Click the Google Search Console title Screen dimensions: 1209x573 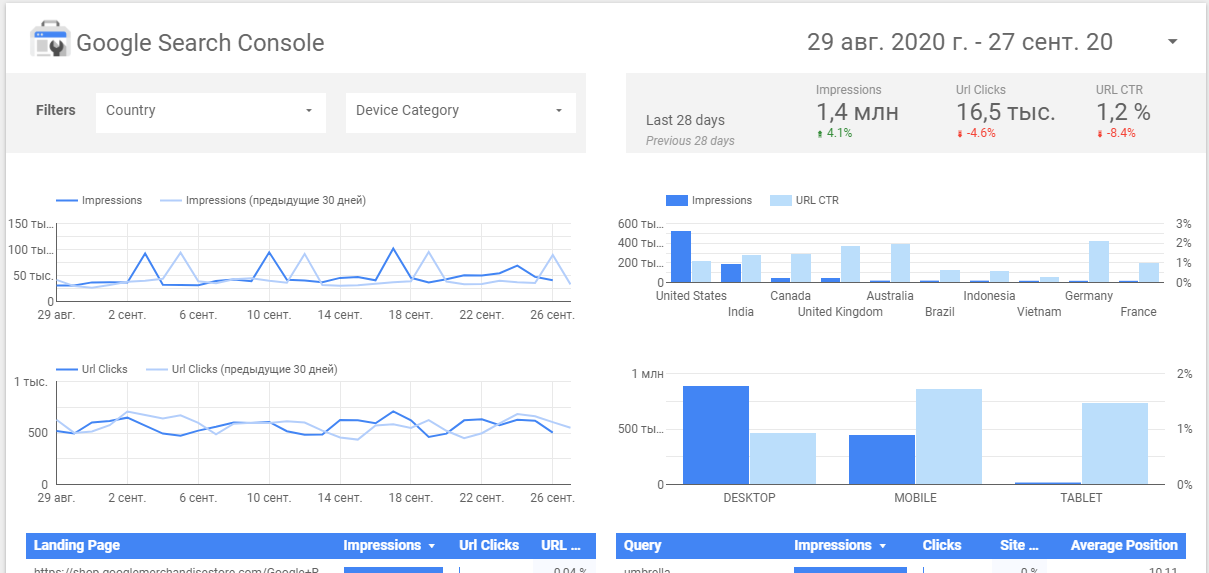[x=200, y=43]
